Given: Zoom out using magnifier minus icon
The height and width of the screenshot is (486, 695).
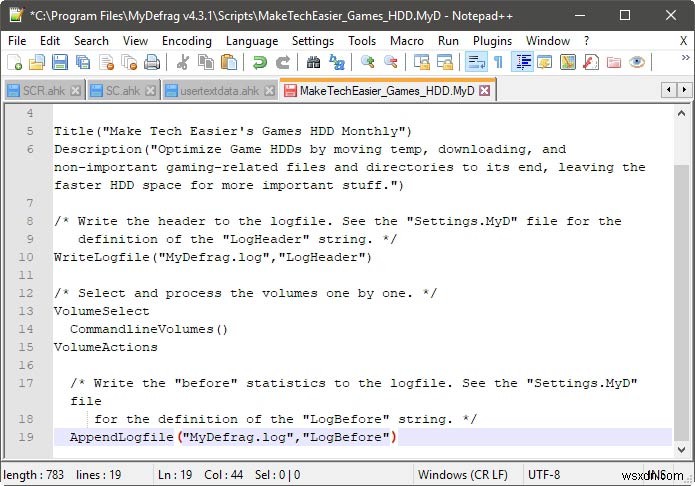Looking at the screenshot, I should point(390,62).
